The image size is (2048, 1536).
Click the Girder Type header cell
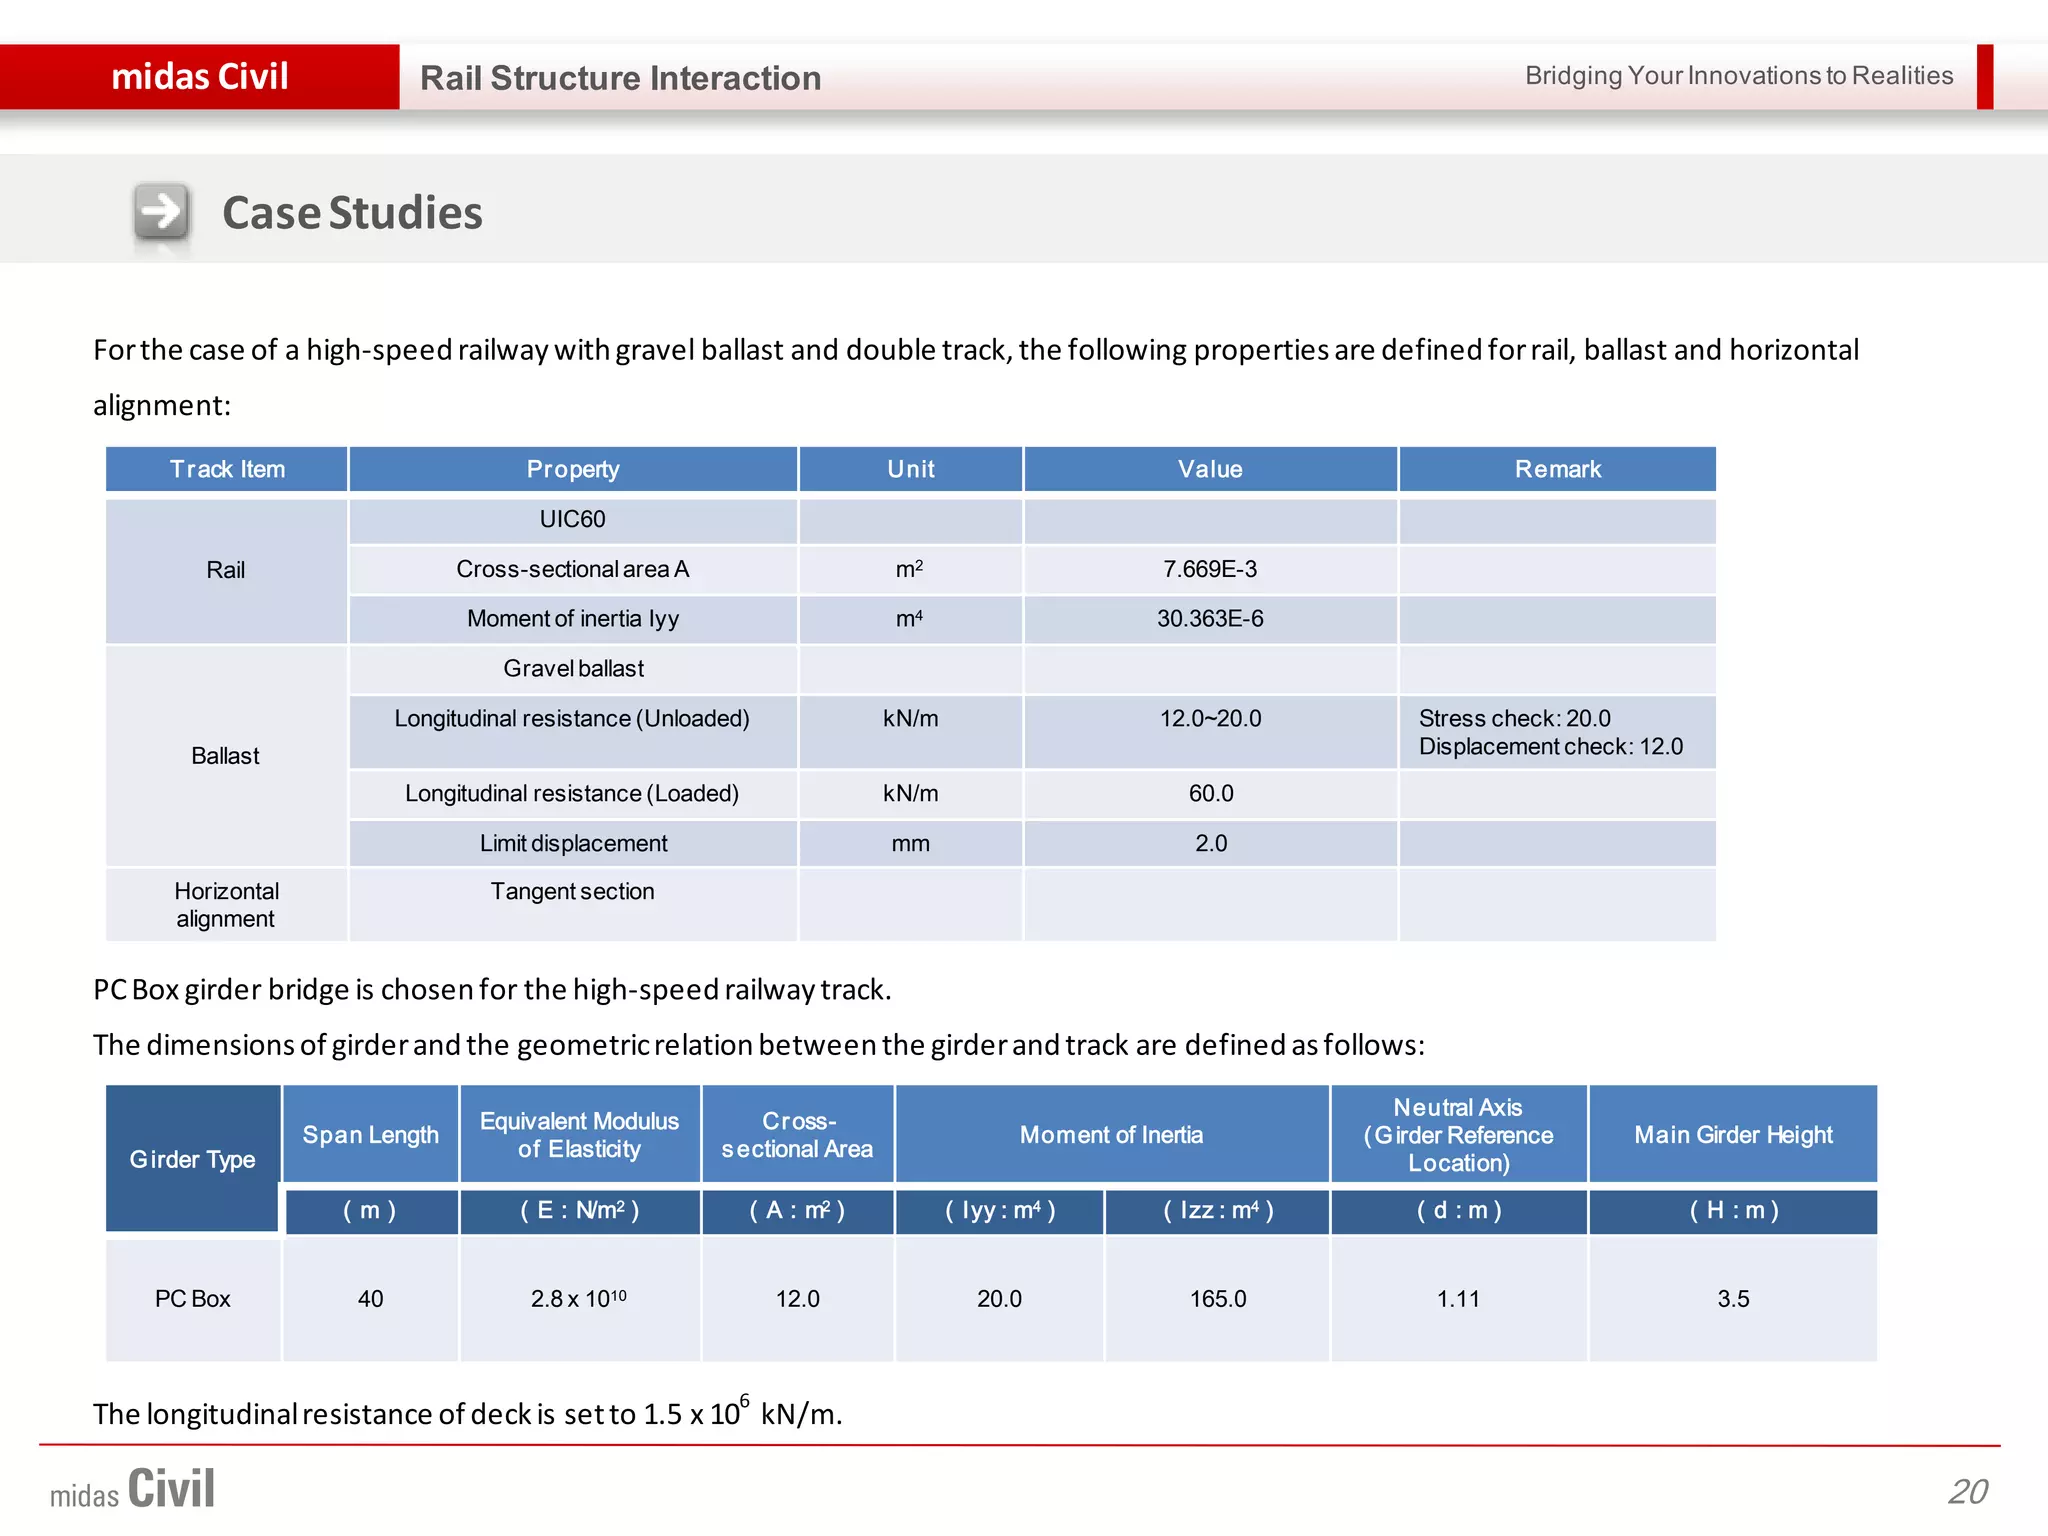tap(192, 1159)
